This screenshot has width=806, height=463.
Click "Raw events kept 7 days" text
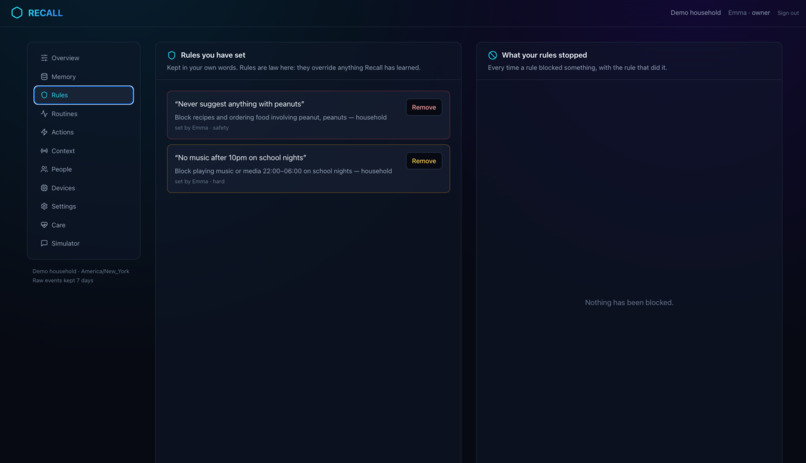(63, 281)
